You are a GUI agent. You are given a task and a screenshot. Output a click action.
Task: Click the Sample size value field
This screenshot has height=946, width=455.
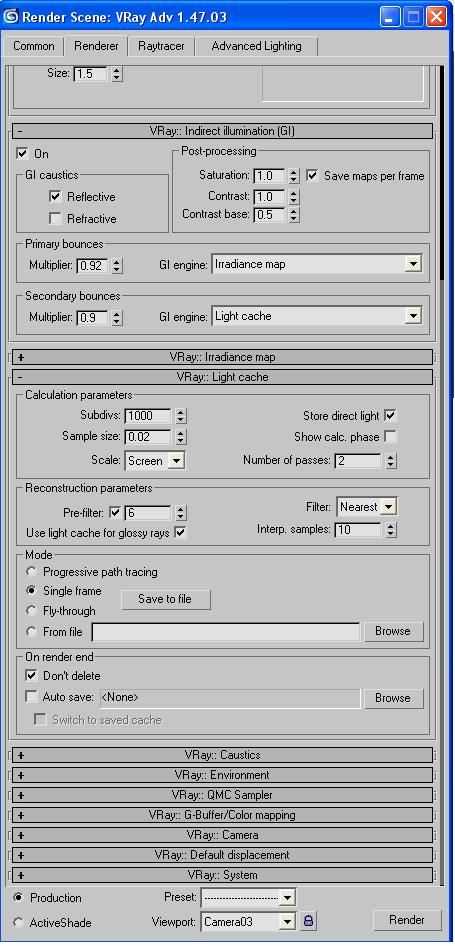coord(148,437)
